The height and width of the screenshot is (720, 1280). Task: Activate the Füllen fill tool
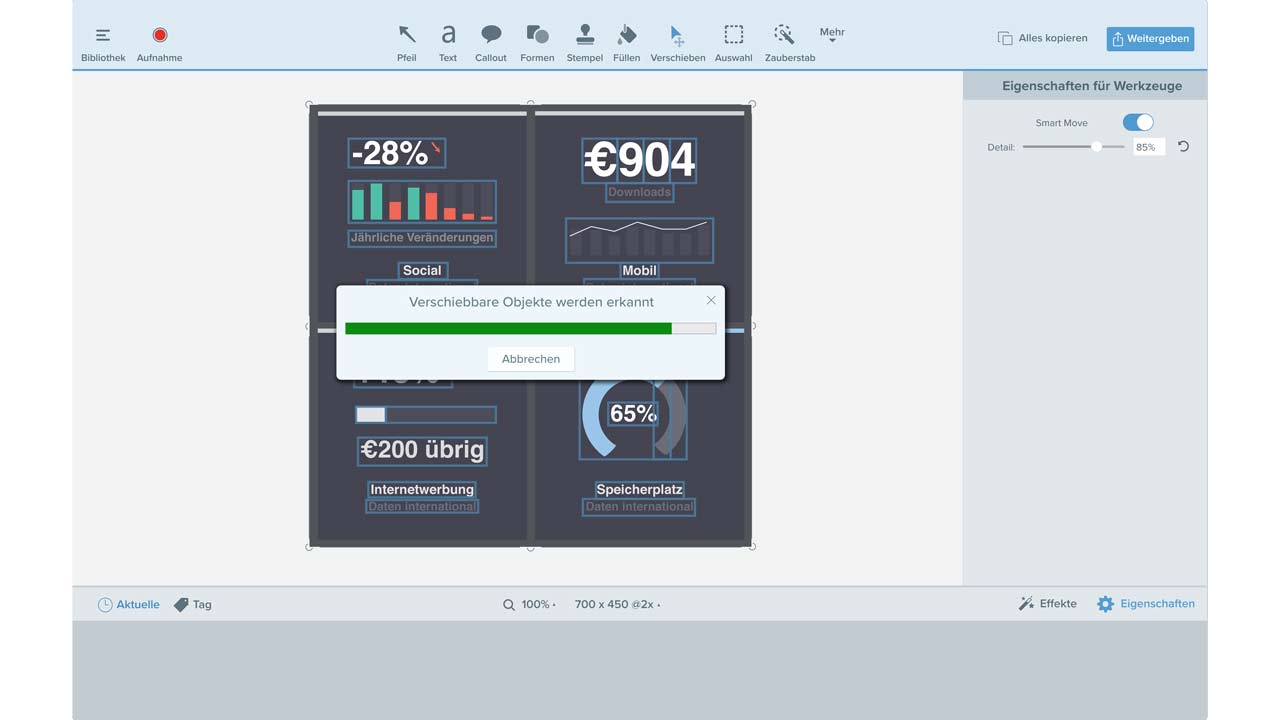627,43
